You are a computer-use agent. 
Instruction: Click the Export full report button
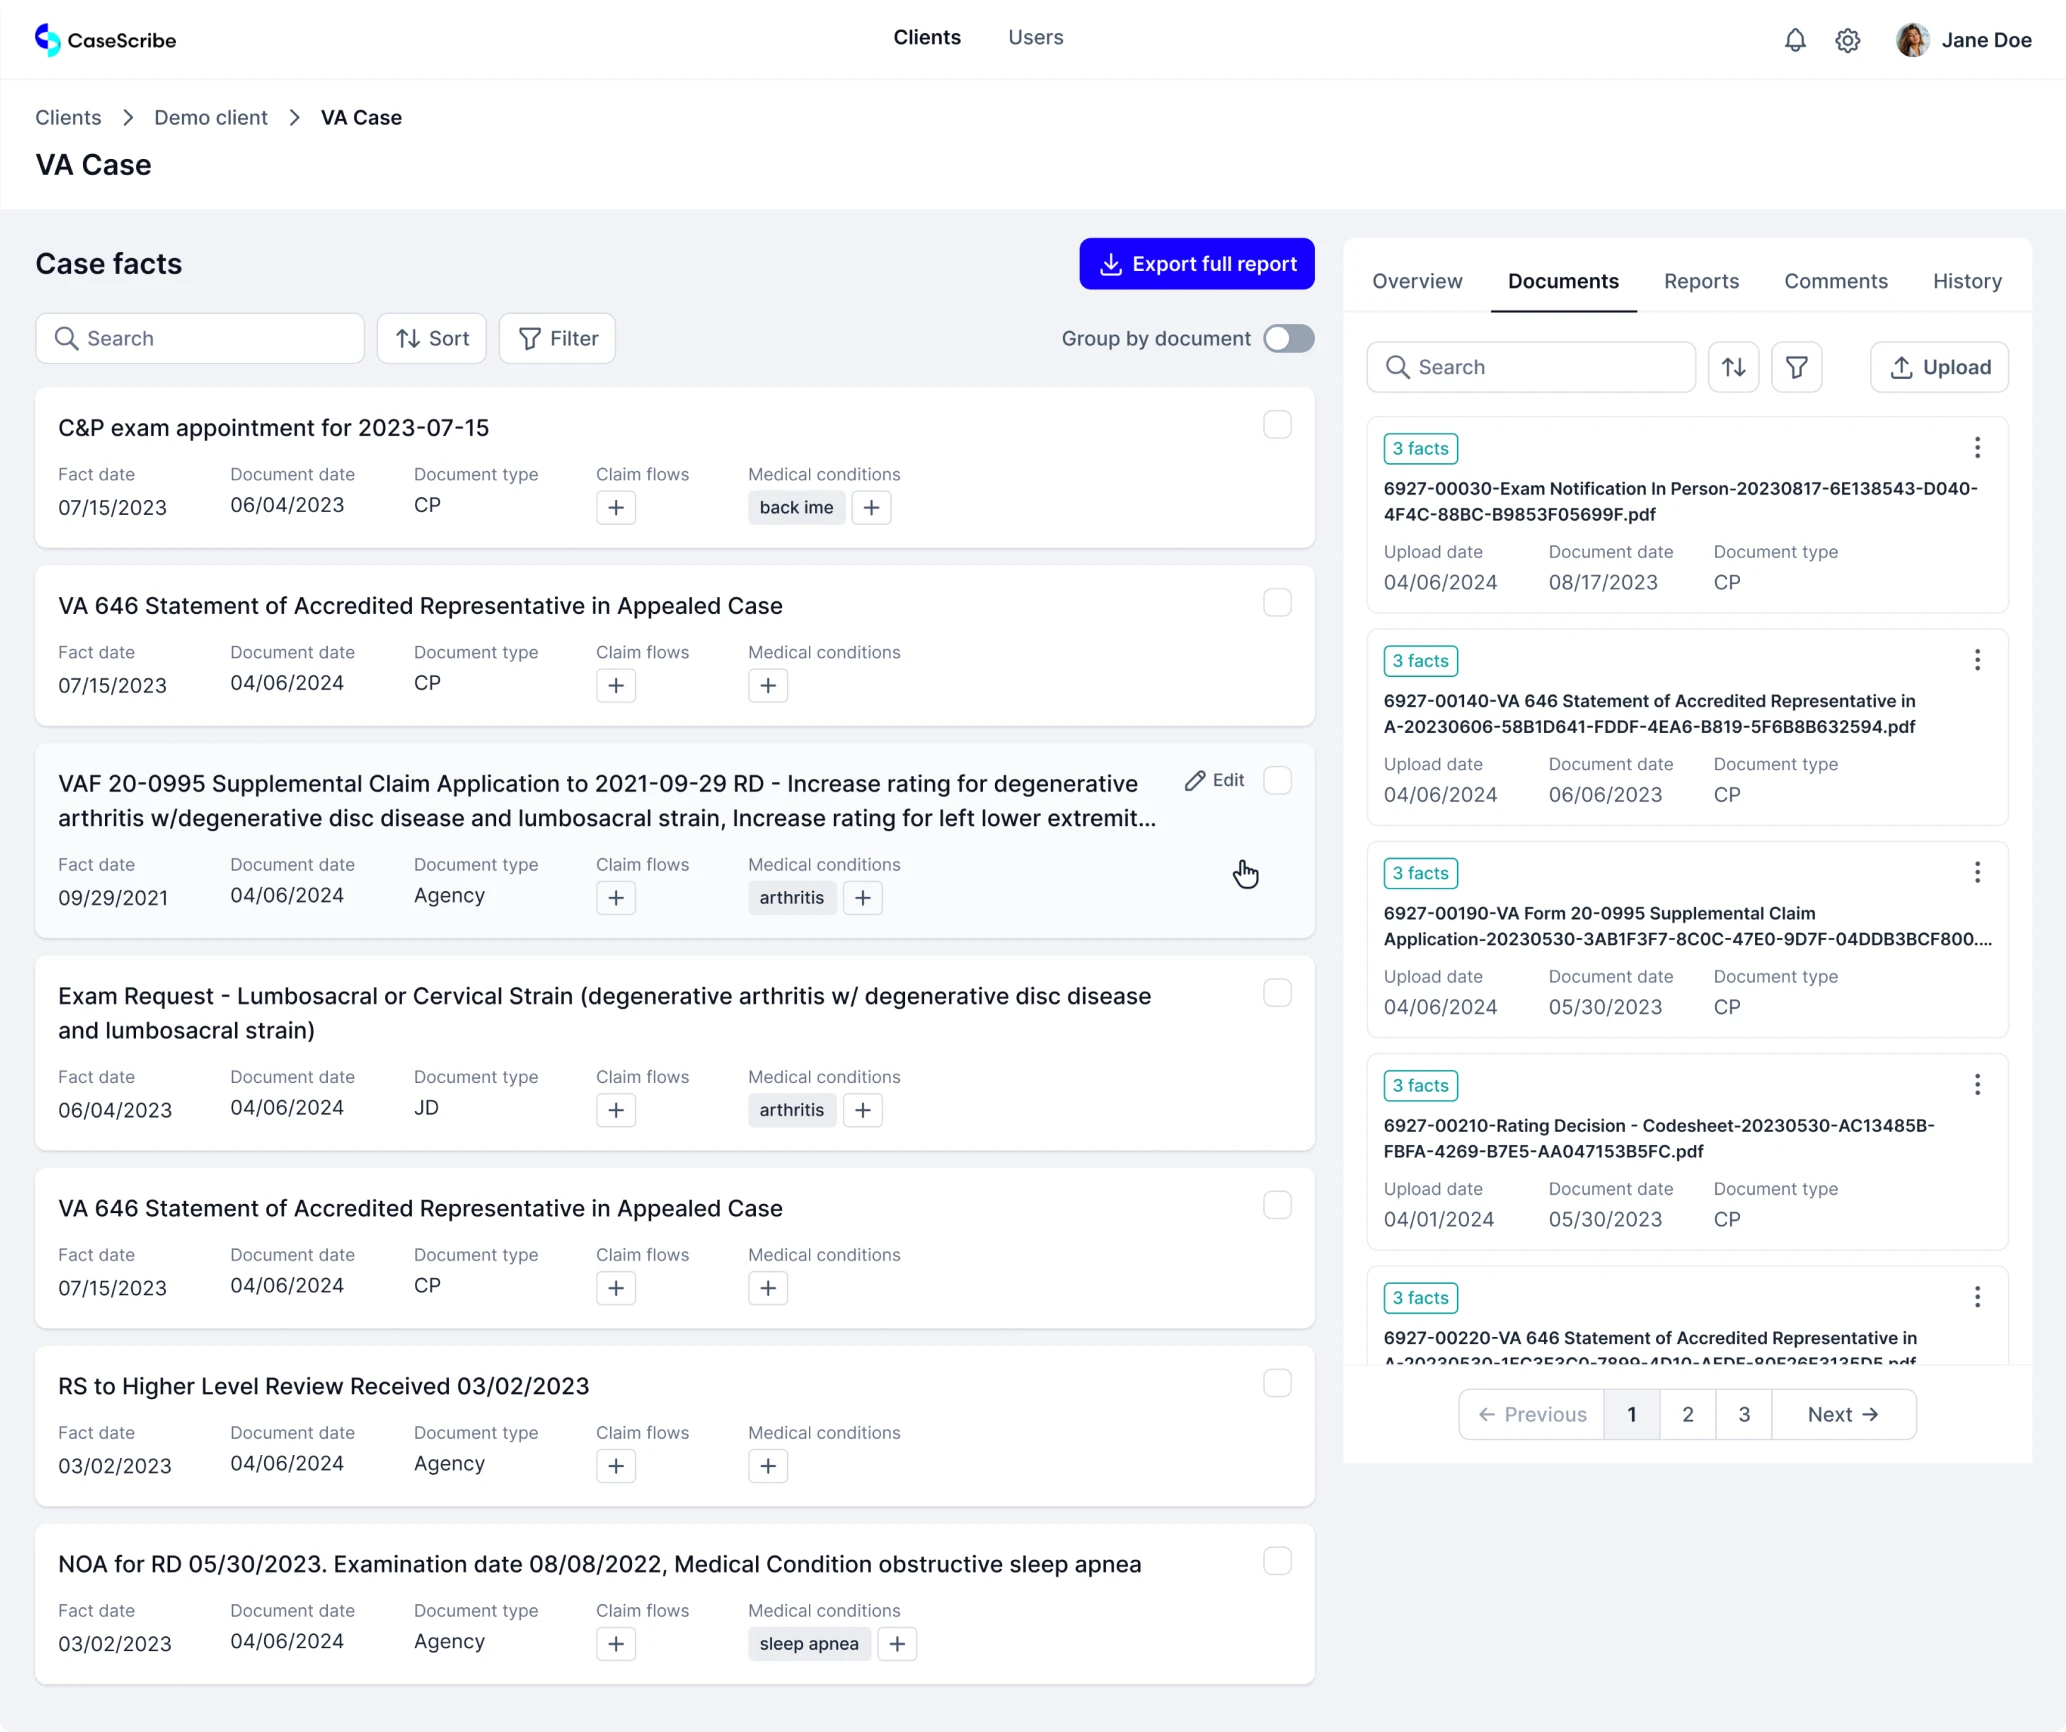coord(1196,263)
